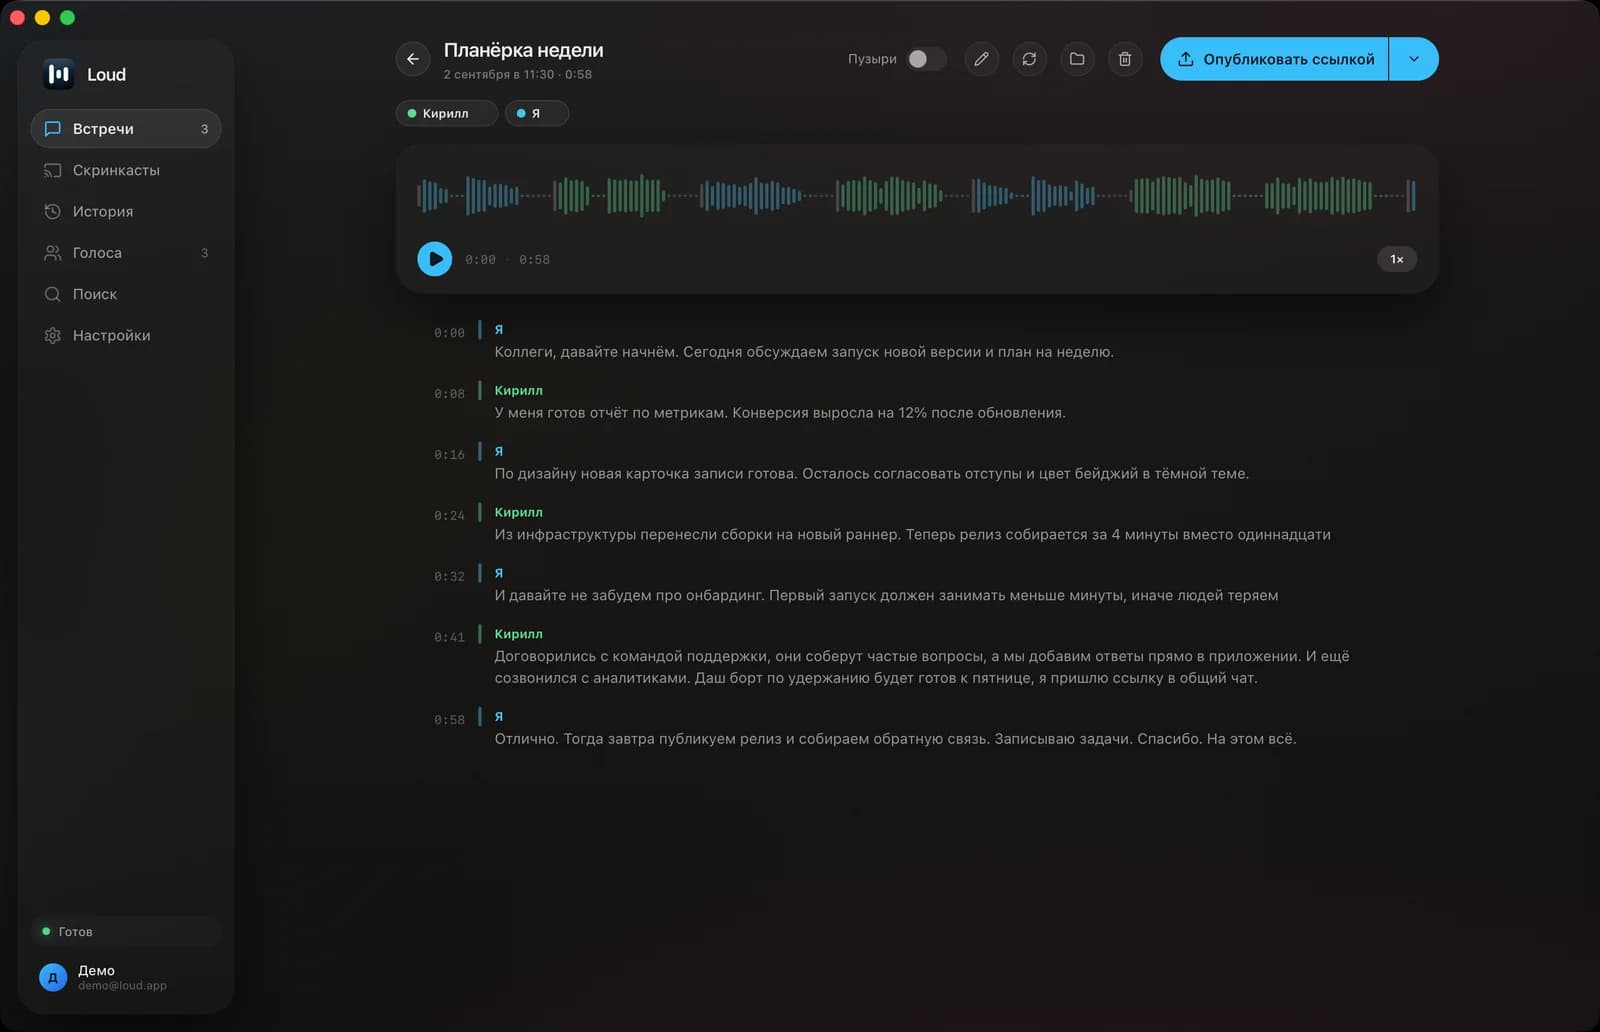Open Голоса in the sidebar

(x=126, y=252)
